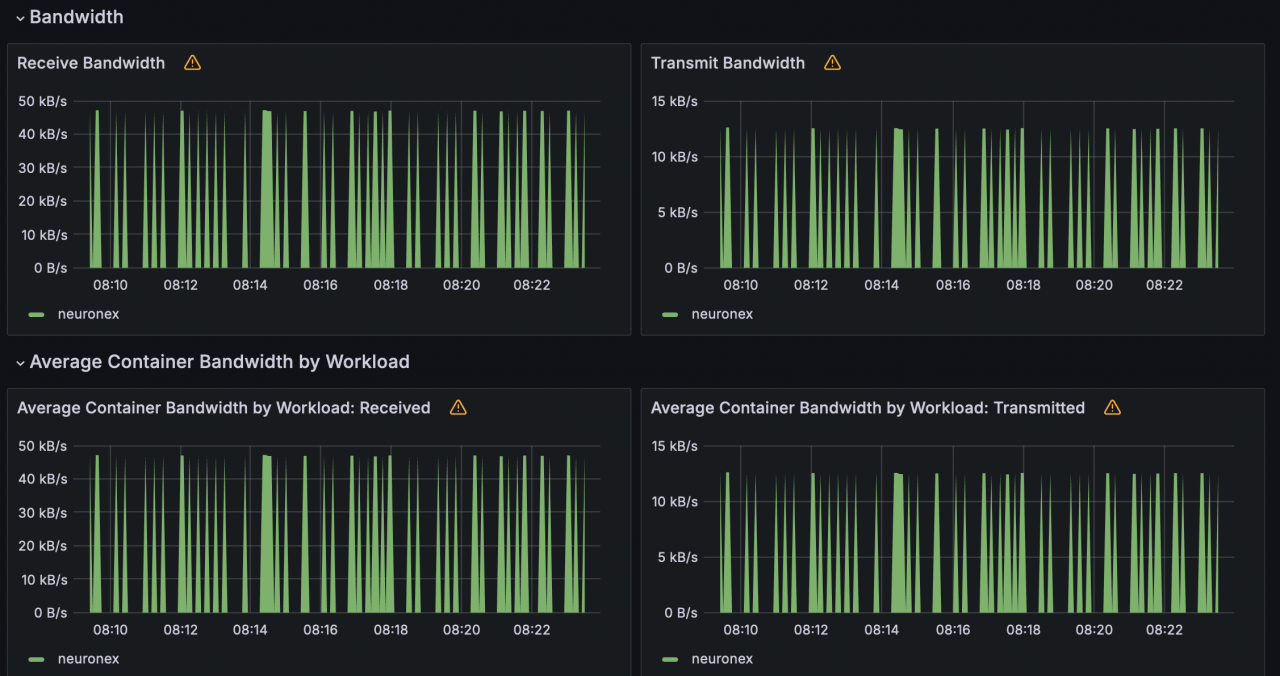Collapse Average Container Bandwidth by Workload chevron

[x=19, y=363]
